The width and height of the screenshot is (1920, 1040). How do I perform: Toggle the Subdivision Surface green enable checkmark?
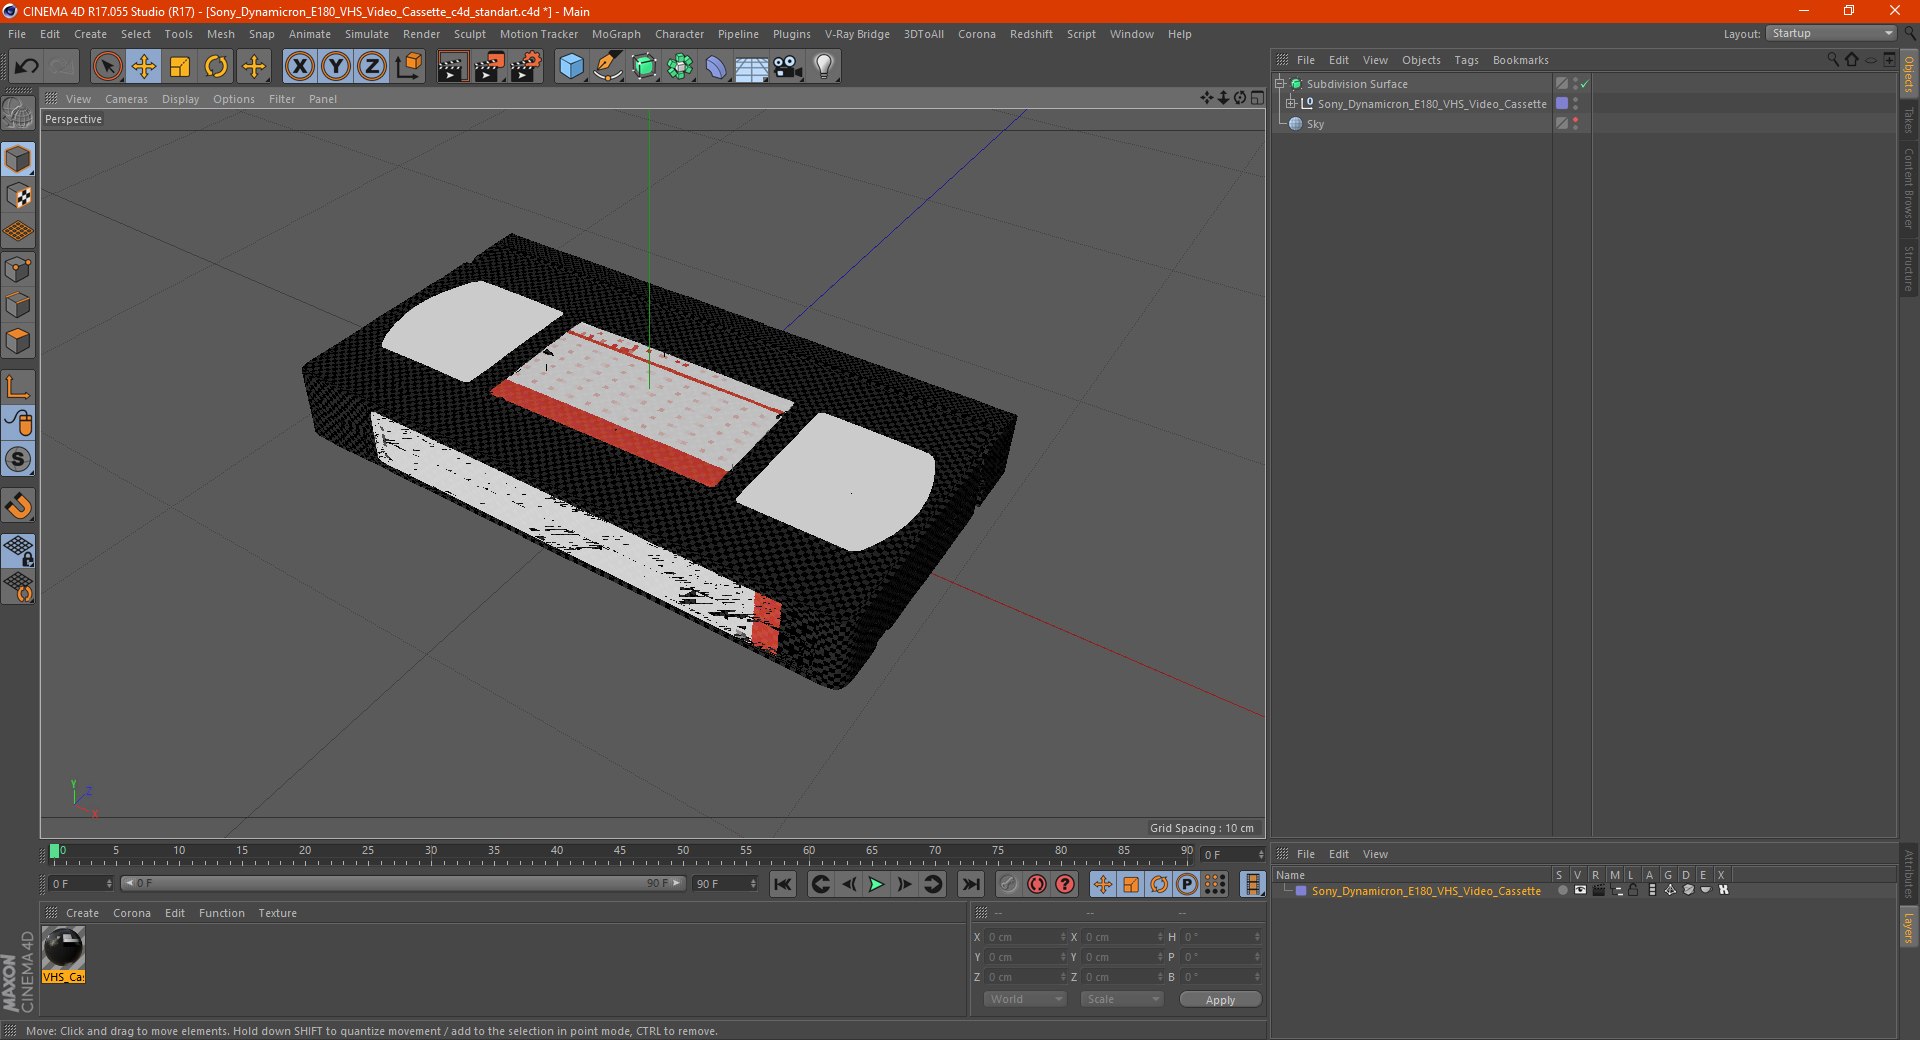pos(1584,84)
